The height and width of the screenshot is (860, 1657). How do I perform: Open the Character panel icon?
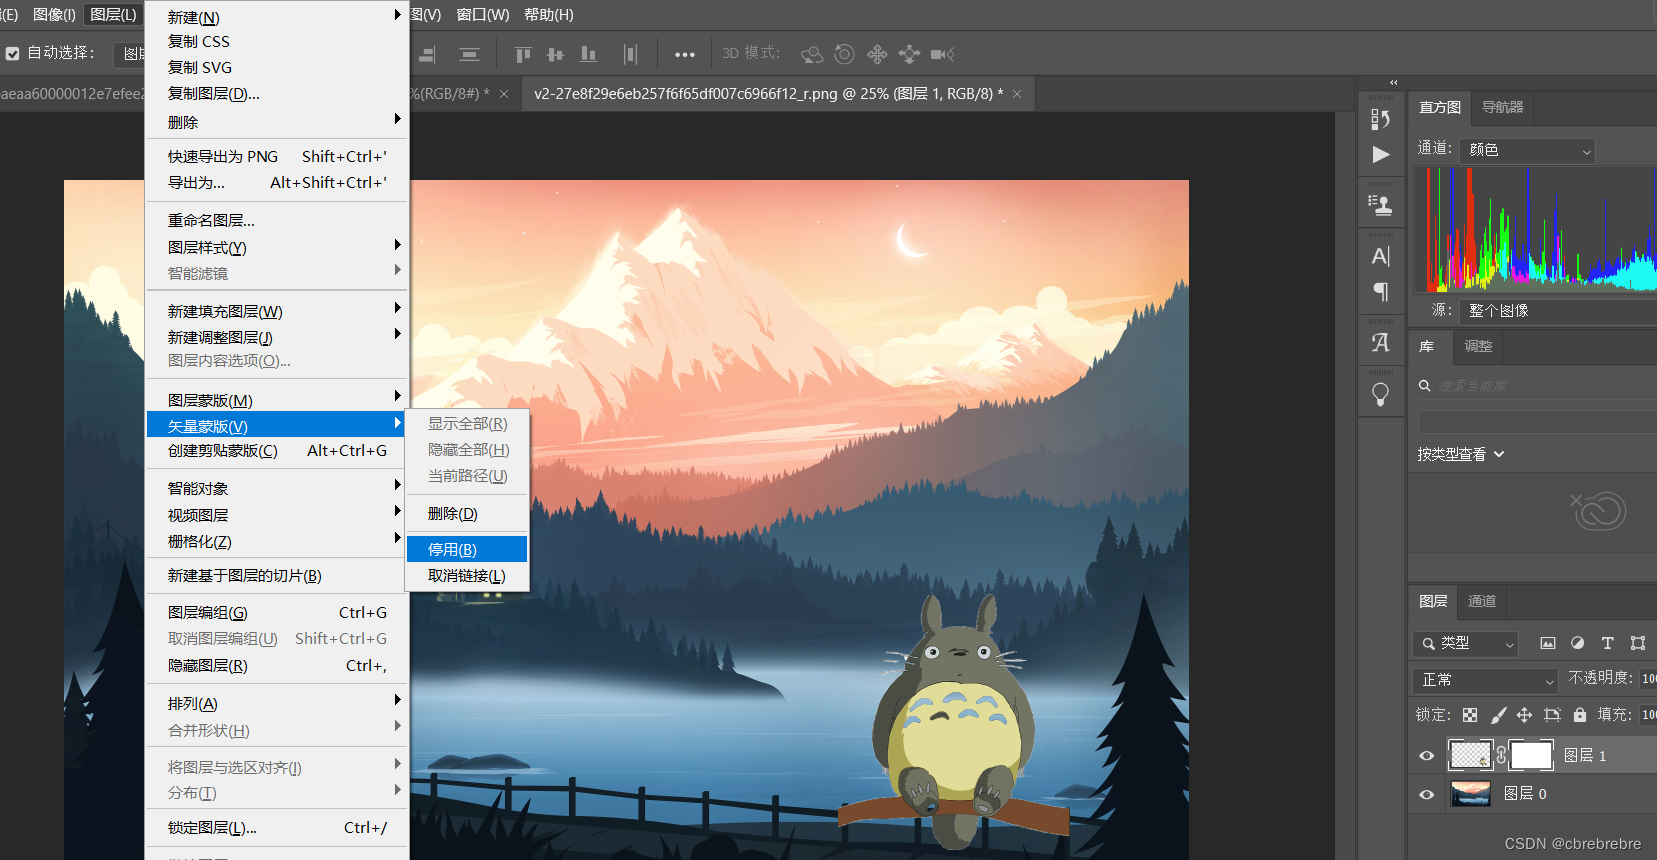point(1381,256)
